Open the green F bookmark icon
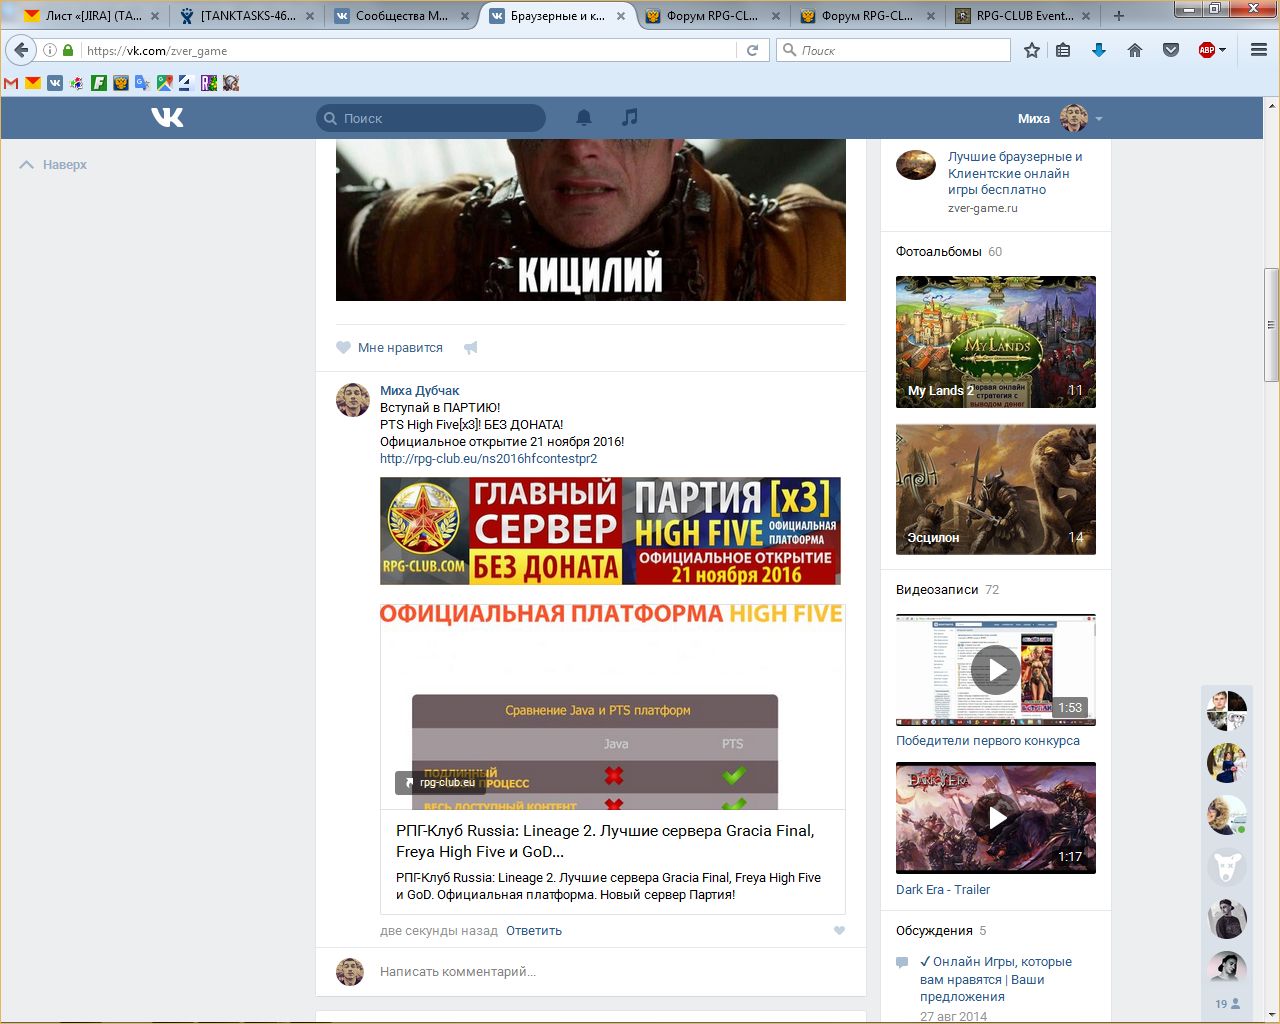 coord(99,83)
